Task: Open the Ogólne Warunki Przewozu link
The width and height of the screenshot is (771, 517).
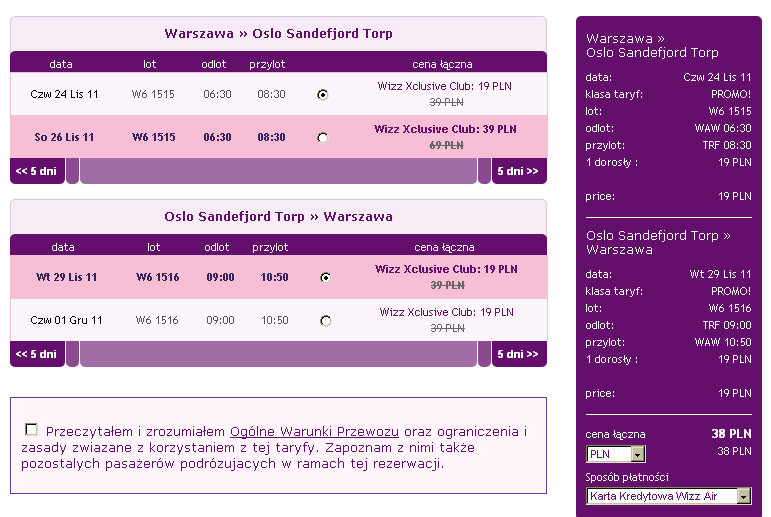Action: tap(314, 431)
